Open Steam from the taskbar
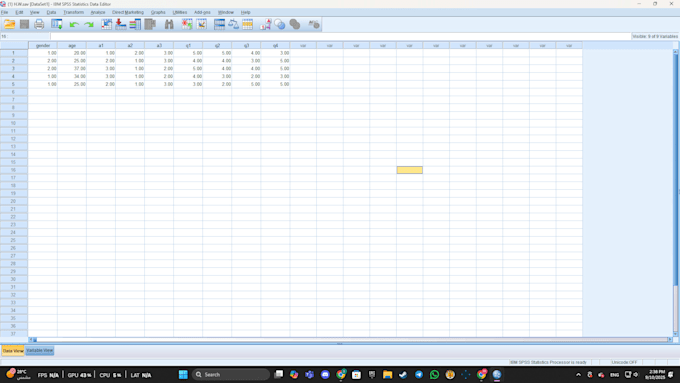 pyautogui.click(x=403, y=374)
